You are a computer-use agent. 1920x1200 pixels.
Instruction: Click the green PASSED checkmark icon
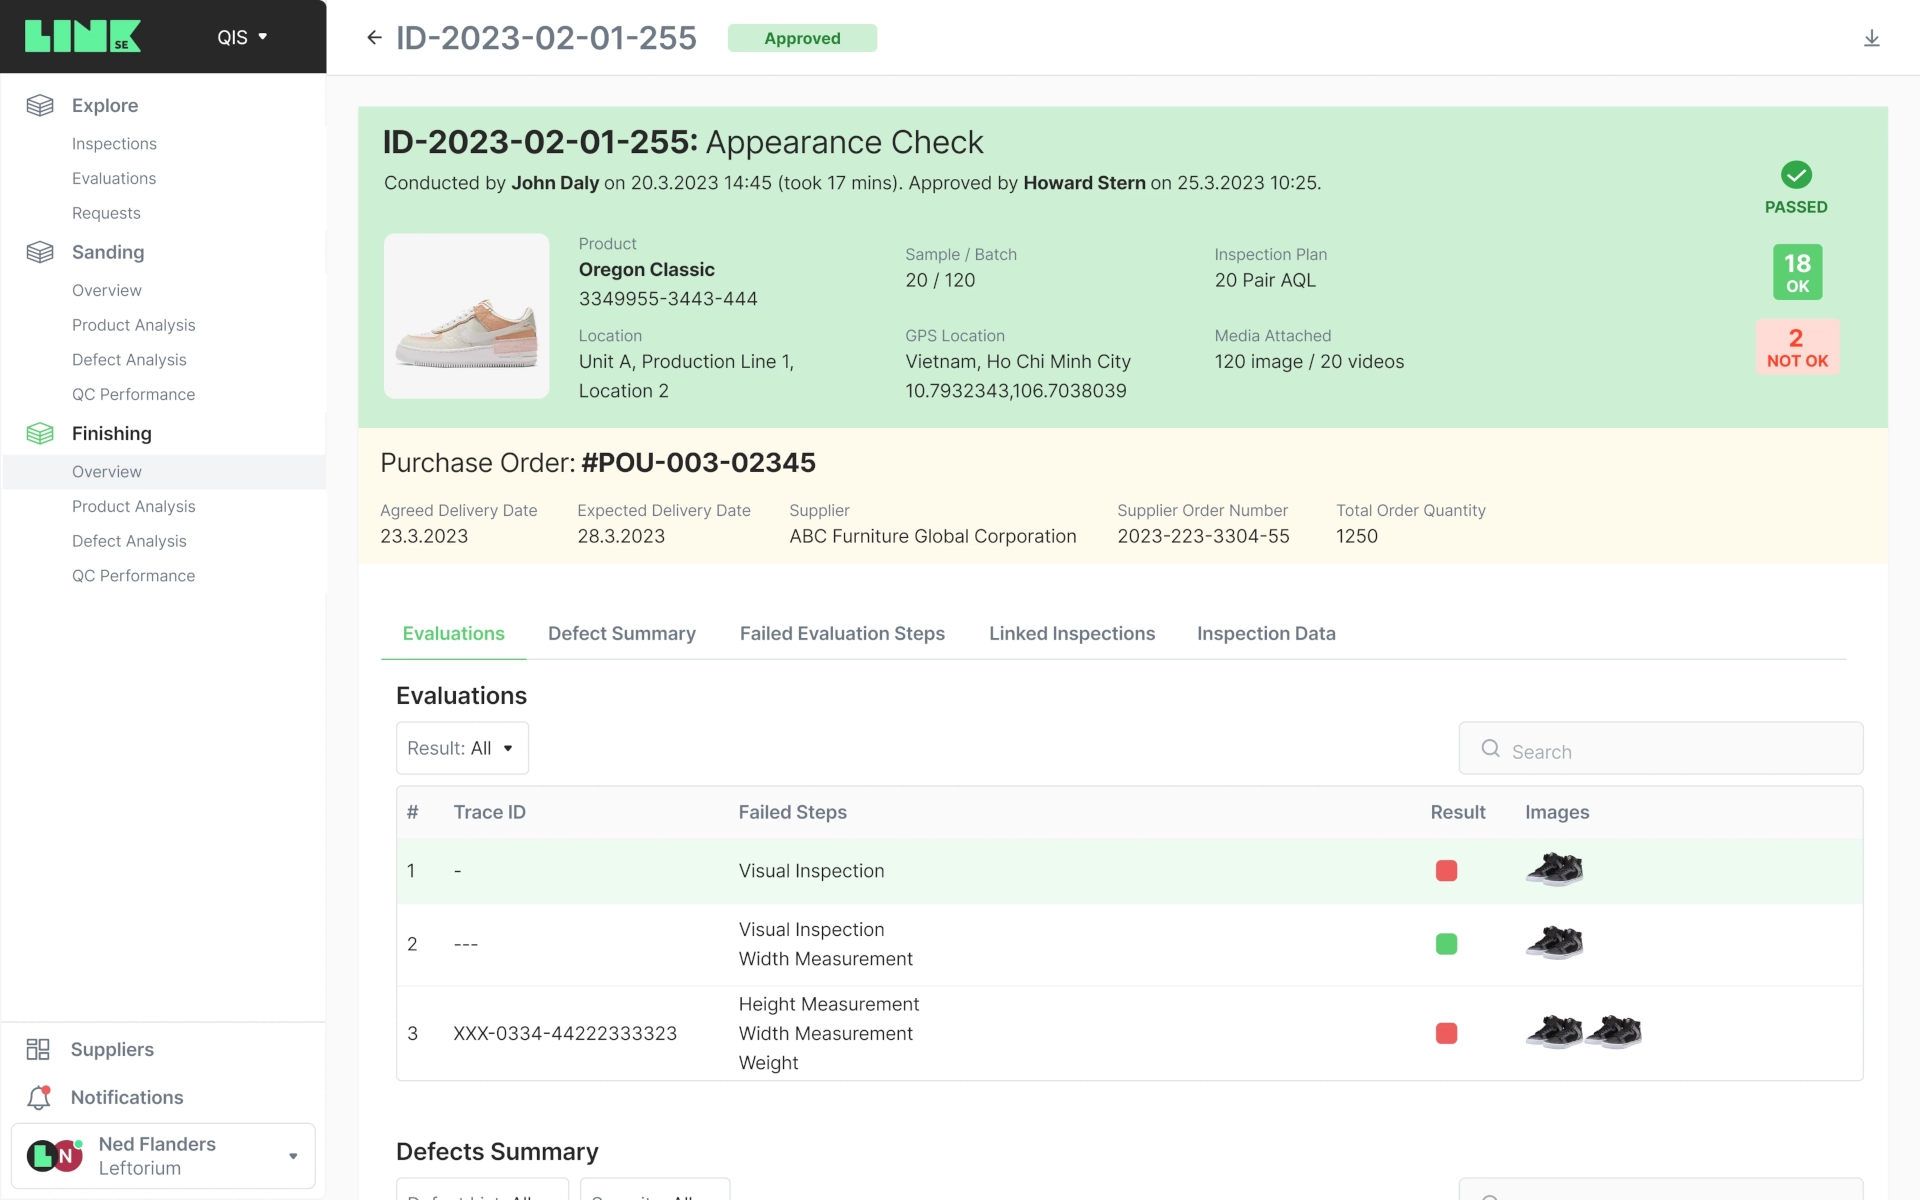pos(1796,175)
